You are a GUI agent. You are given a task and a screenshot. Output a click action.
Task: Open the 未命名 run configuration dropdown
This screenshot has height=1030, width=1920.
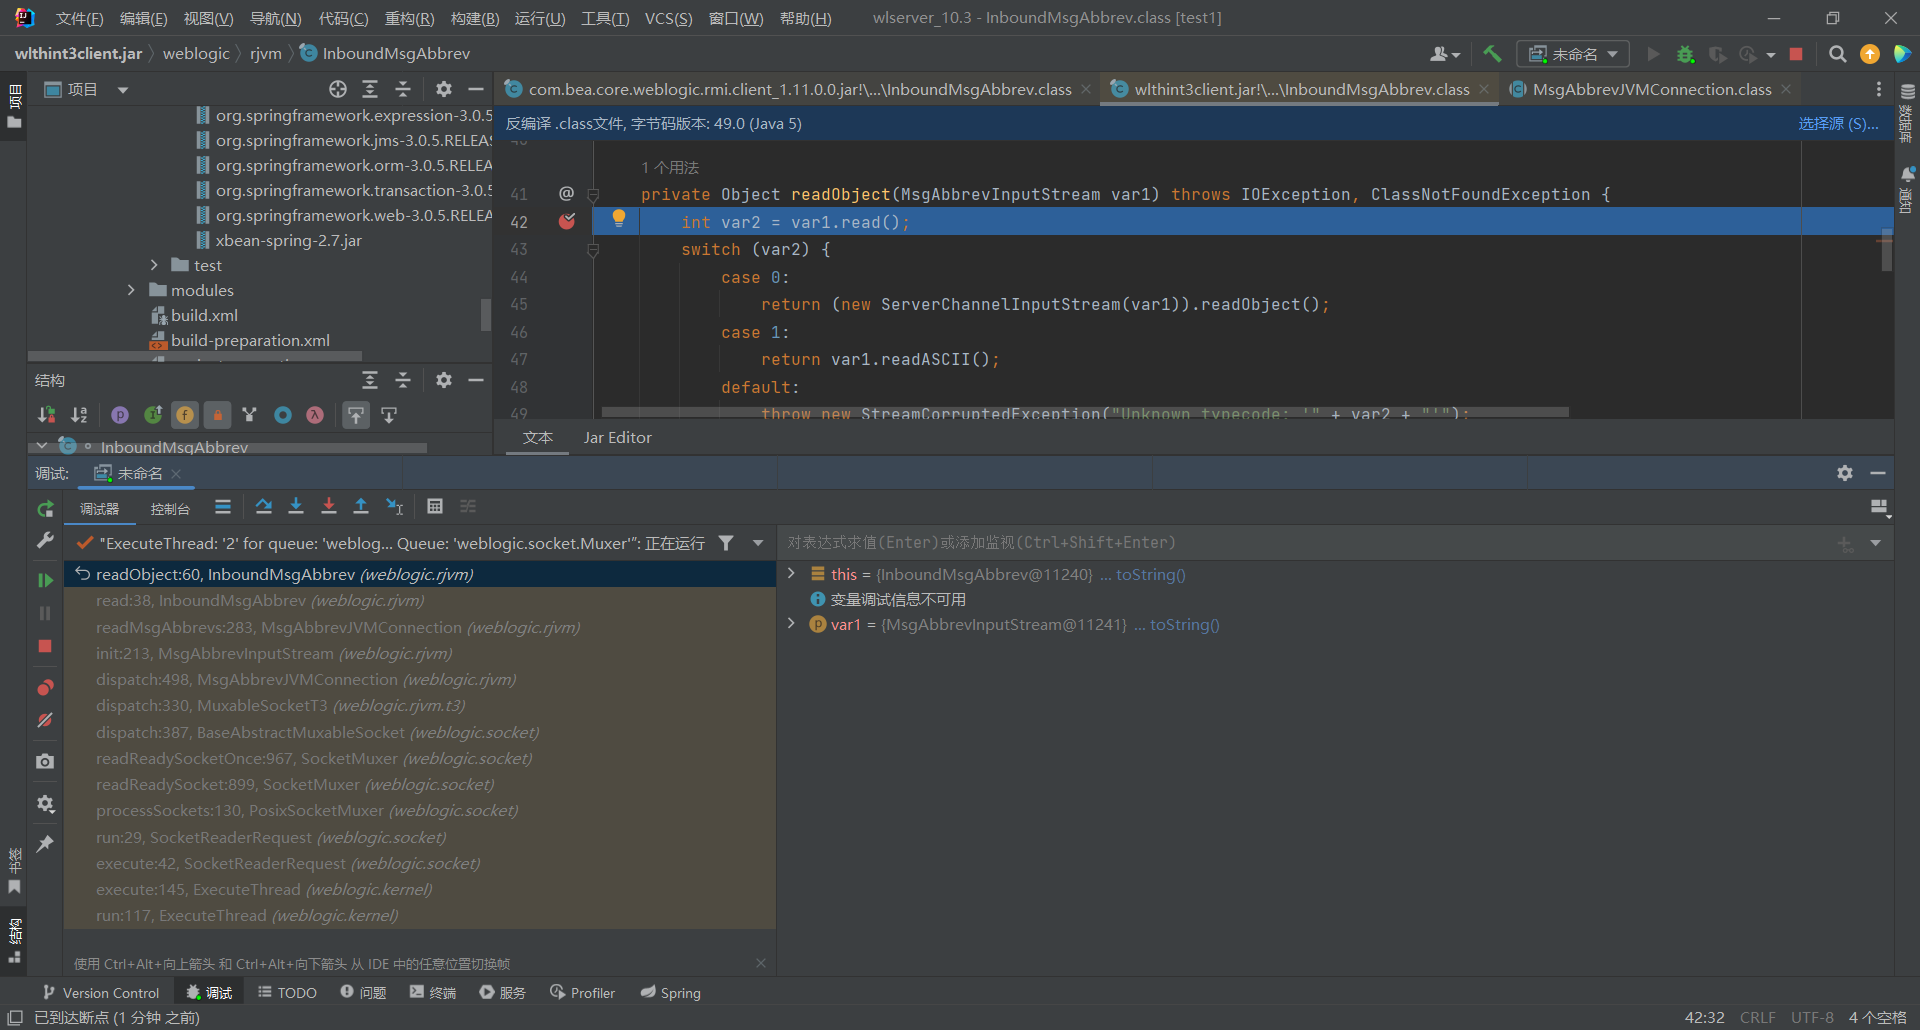click(1573, 54)
